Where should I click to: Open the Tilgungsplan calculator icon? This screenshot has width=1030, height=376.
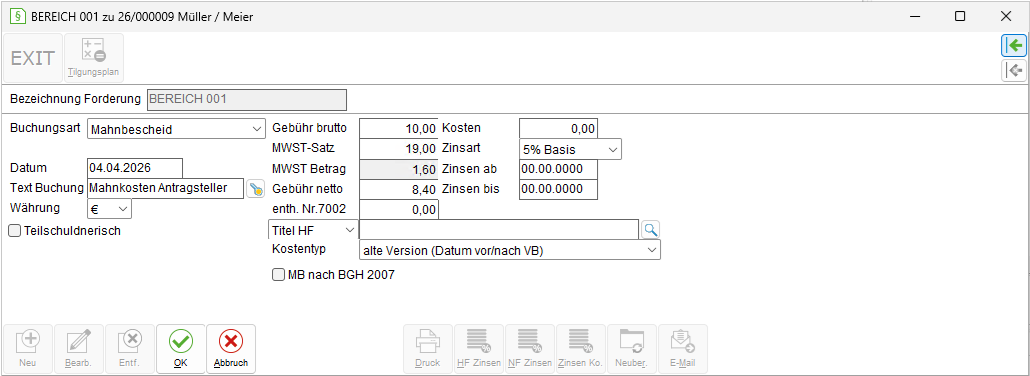(93, 58)
